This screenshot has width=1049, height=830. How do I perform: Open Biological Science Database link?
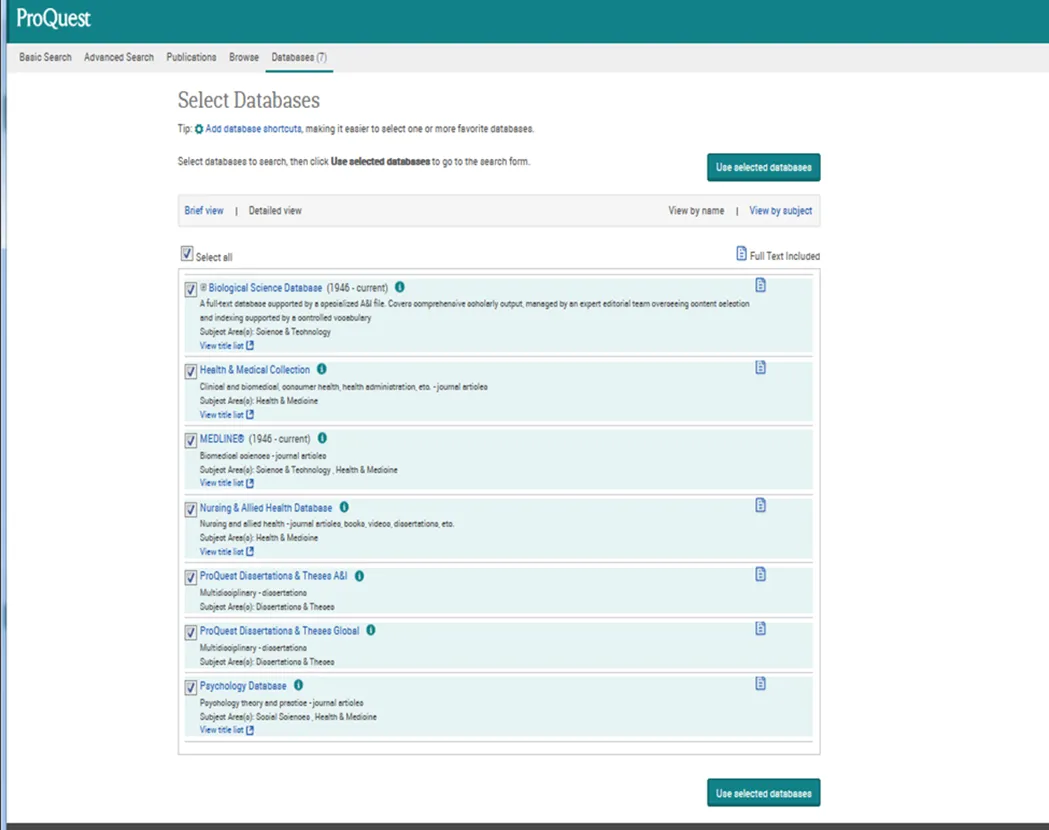pyautogui.click(x=265, y=288)
